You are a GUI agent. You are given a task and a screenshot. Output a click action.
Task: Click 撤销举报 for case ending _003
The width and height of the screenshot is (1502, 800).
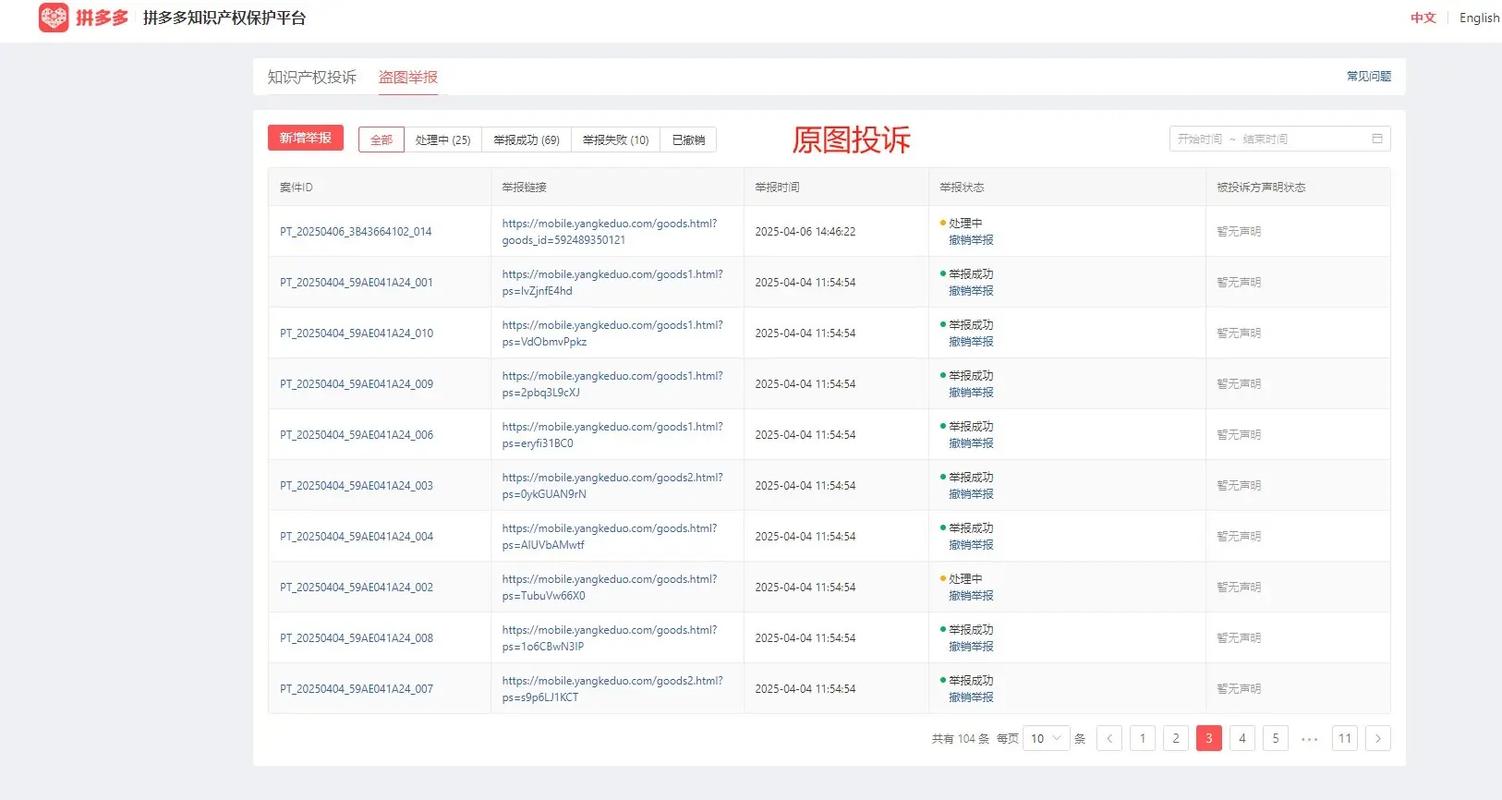coord(971,494)
